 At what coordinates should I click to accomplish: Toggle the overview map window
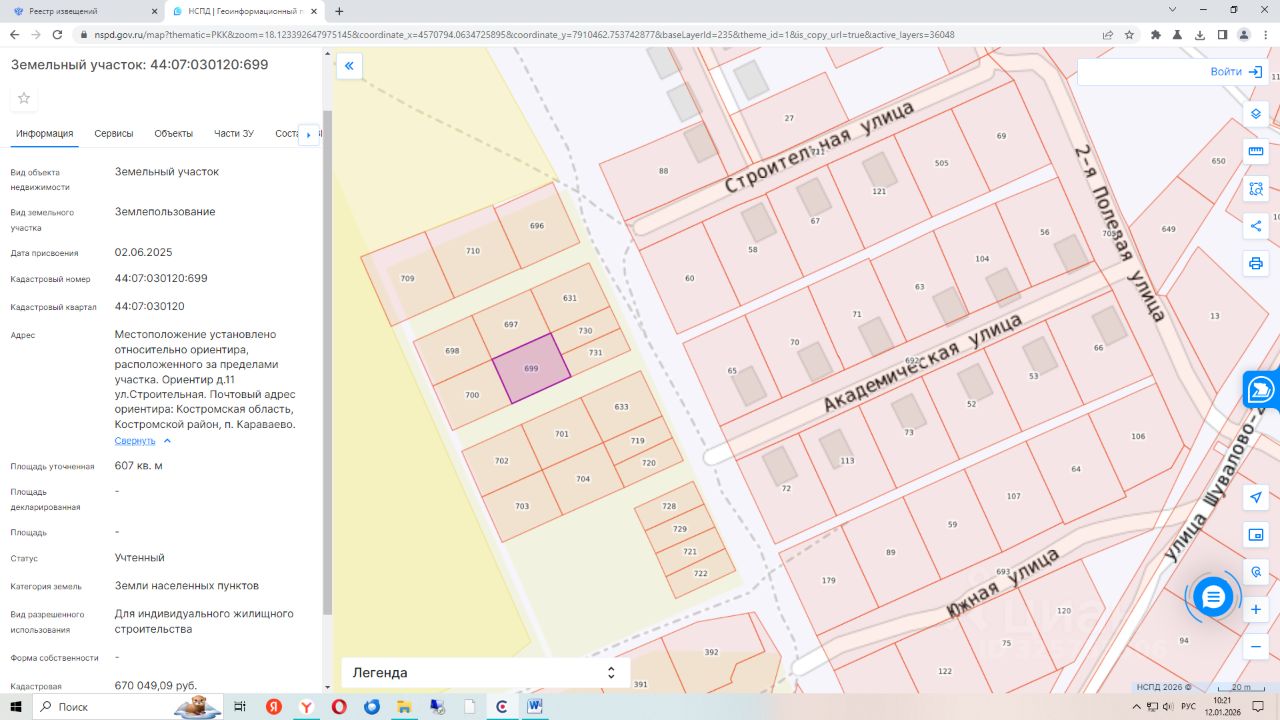tap(1256, 535)
